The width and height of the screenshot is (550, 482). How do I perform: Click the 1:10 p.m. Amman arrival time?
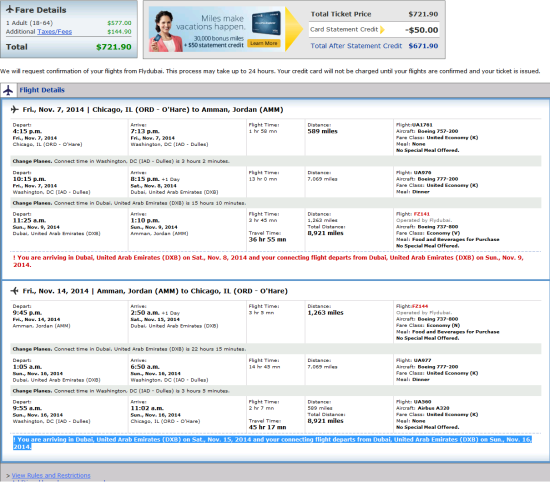(145, 220)
